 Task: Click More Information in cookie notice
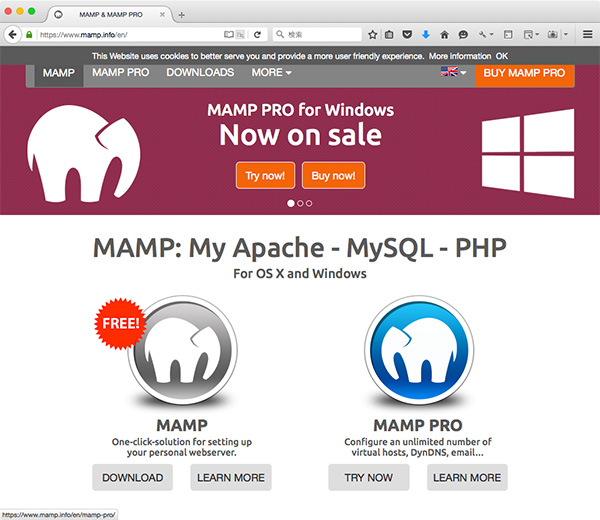point(460,56)
